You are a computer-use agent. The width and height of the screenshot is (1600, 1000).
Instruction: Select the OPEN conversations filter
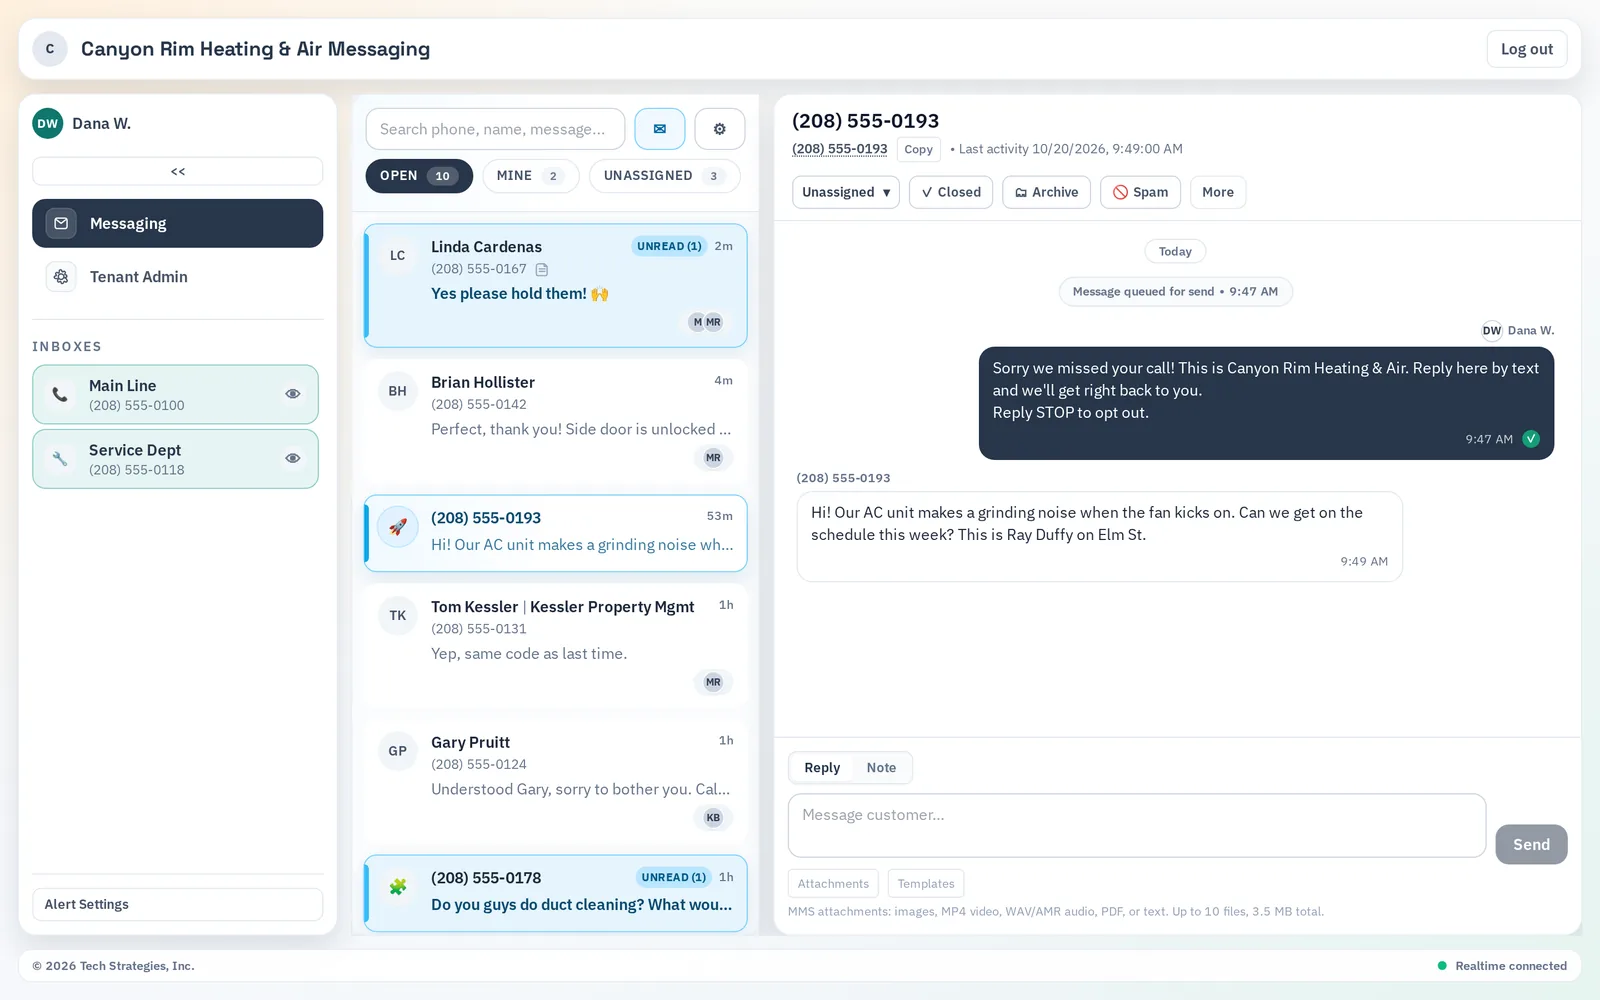(x=419, y=176)
